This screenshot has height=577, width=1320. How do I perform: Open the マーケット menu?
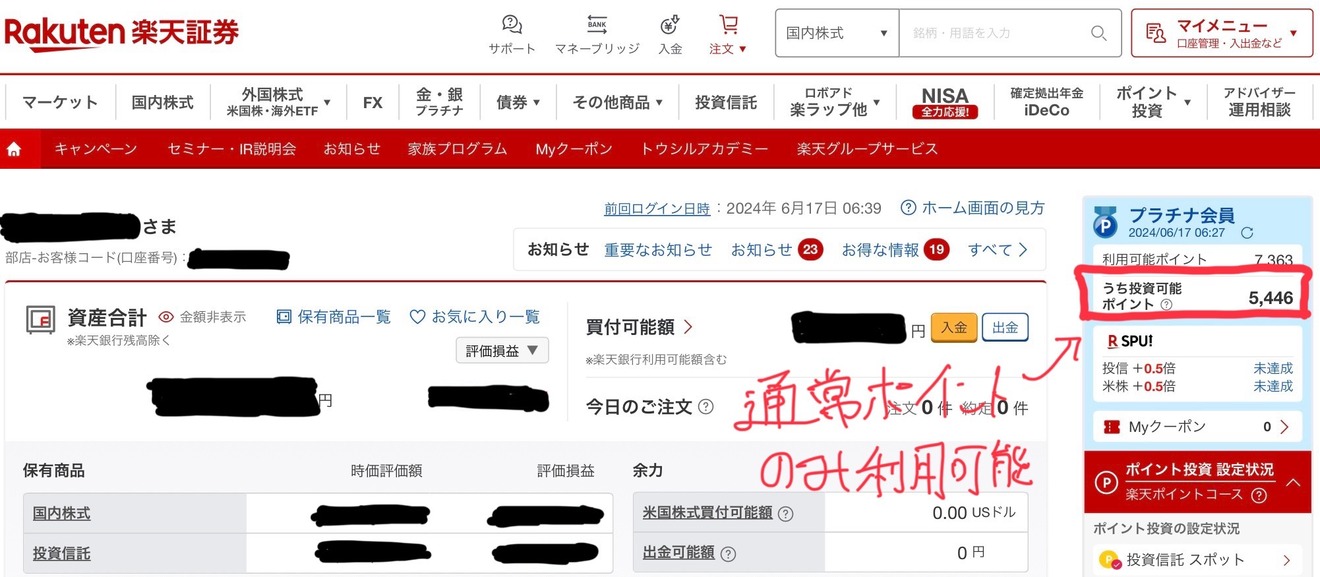point(60,102)
